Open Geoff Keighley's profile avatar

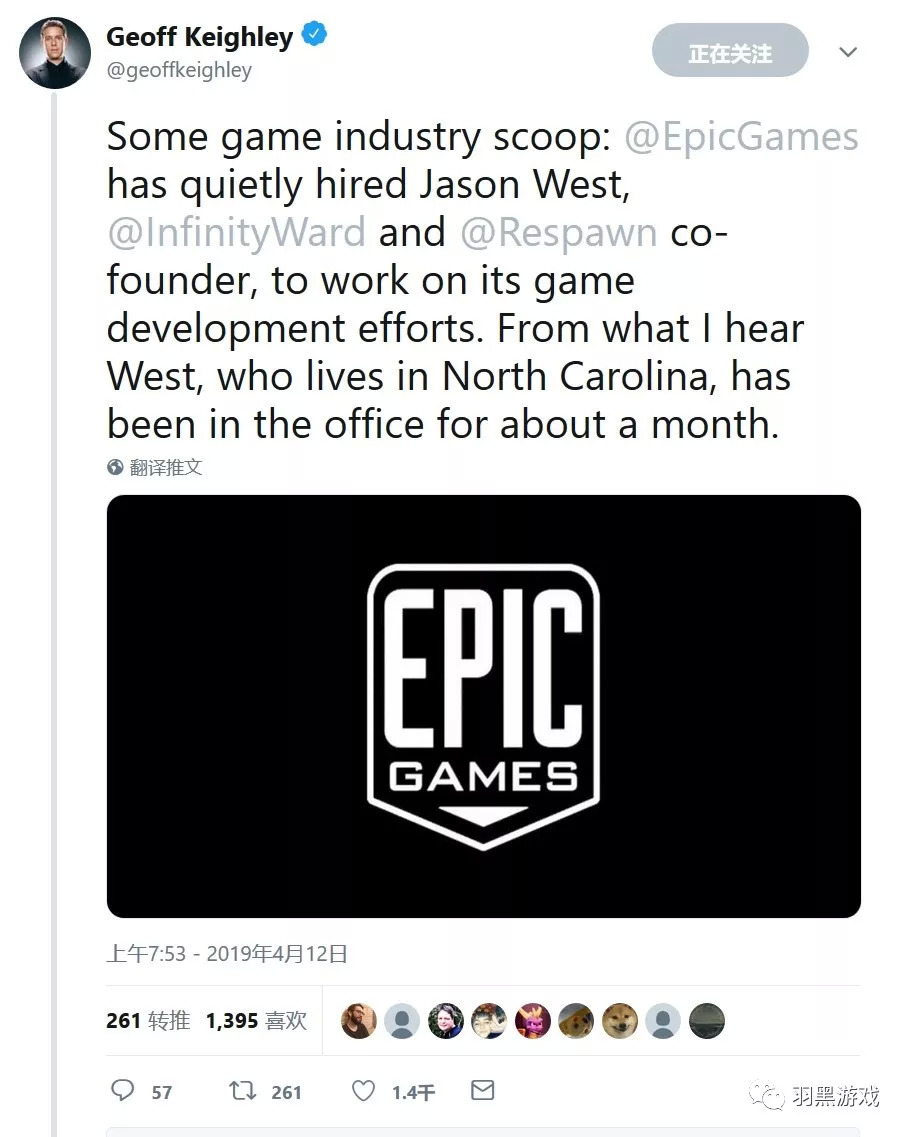click(55, 53)
